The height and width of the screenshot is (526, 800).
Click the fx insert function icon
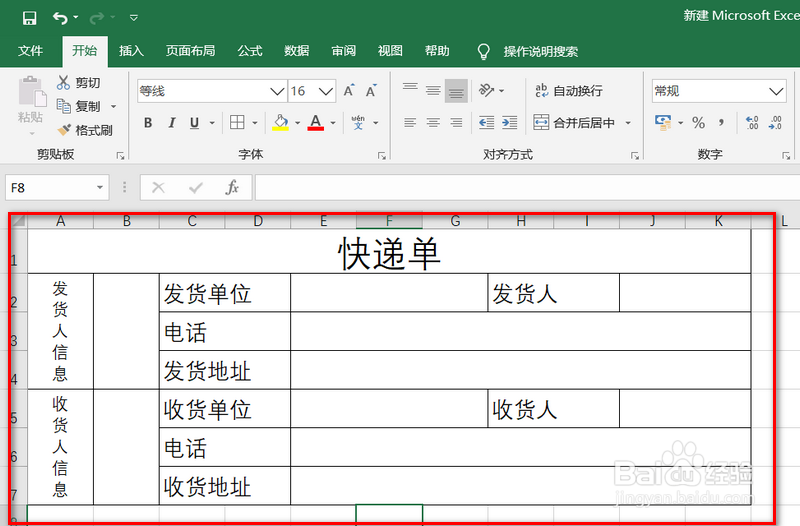point(232,188)
